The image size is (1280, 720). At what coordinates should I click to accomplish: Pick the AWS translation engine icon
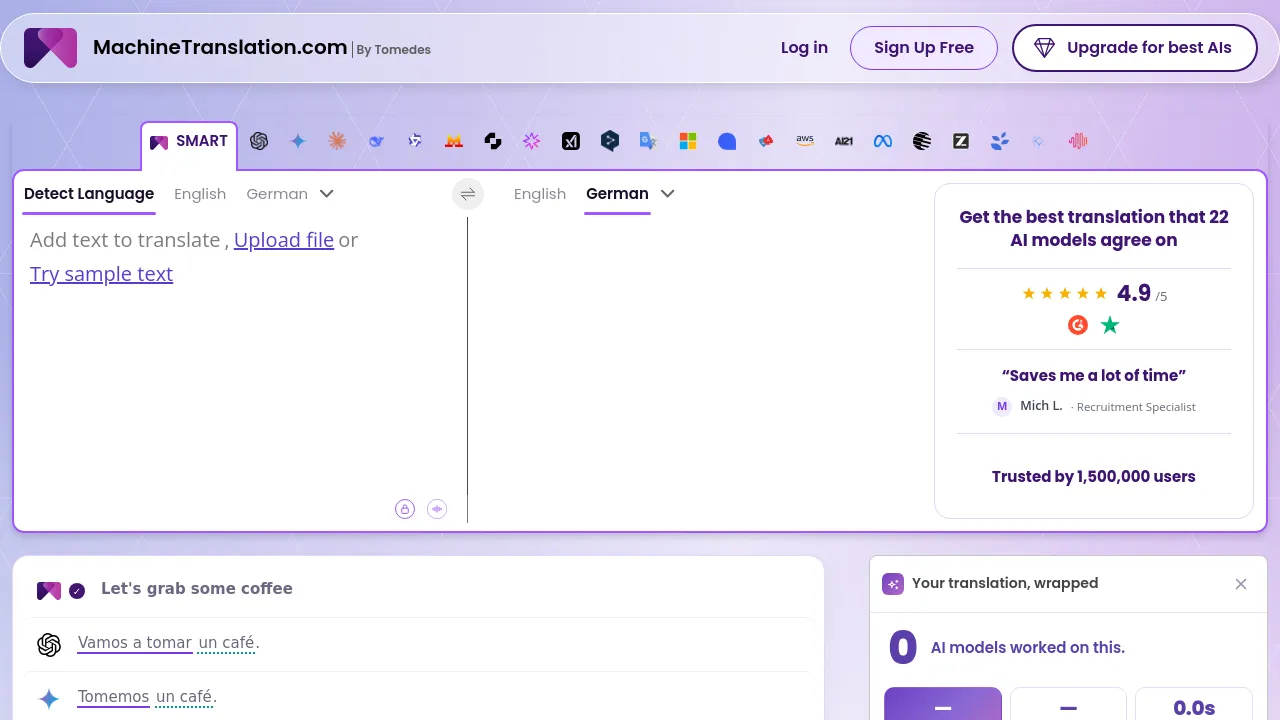pyautogui.click(x=805, y=141)
